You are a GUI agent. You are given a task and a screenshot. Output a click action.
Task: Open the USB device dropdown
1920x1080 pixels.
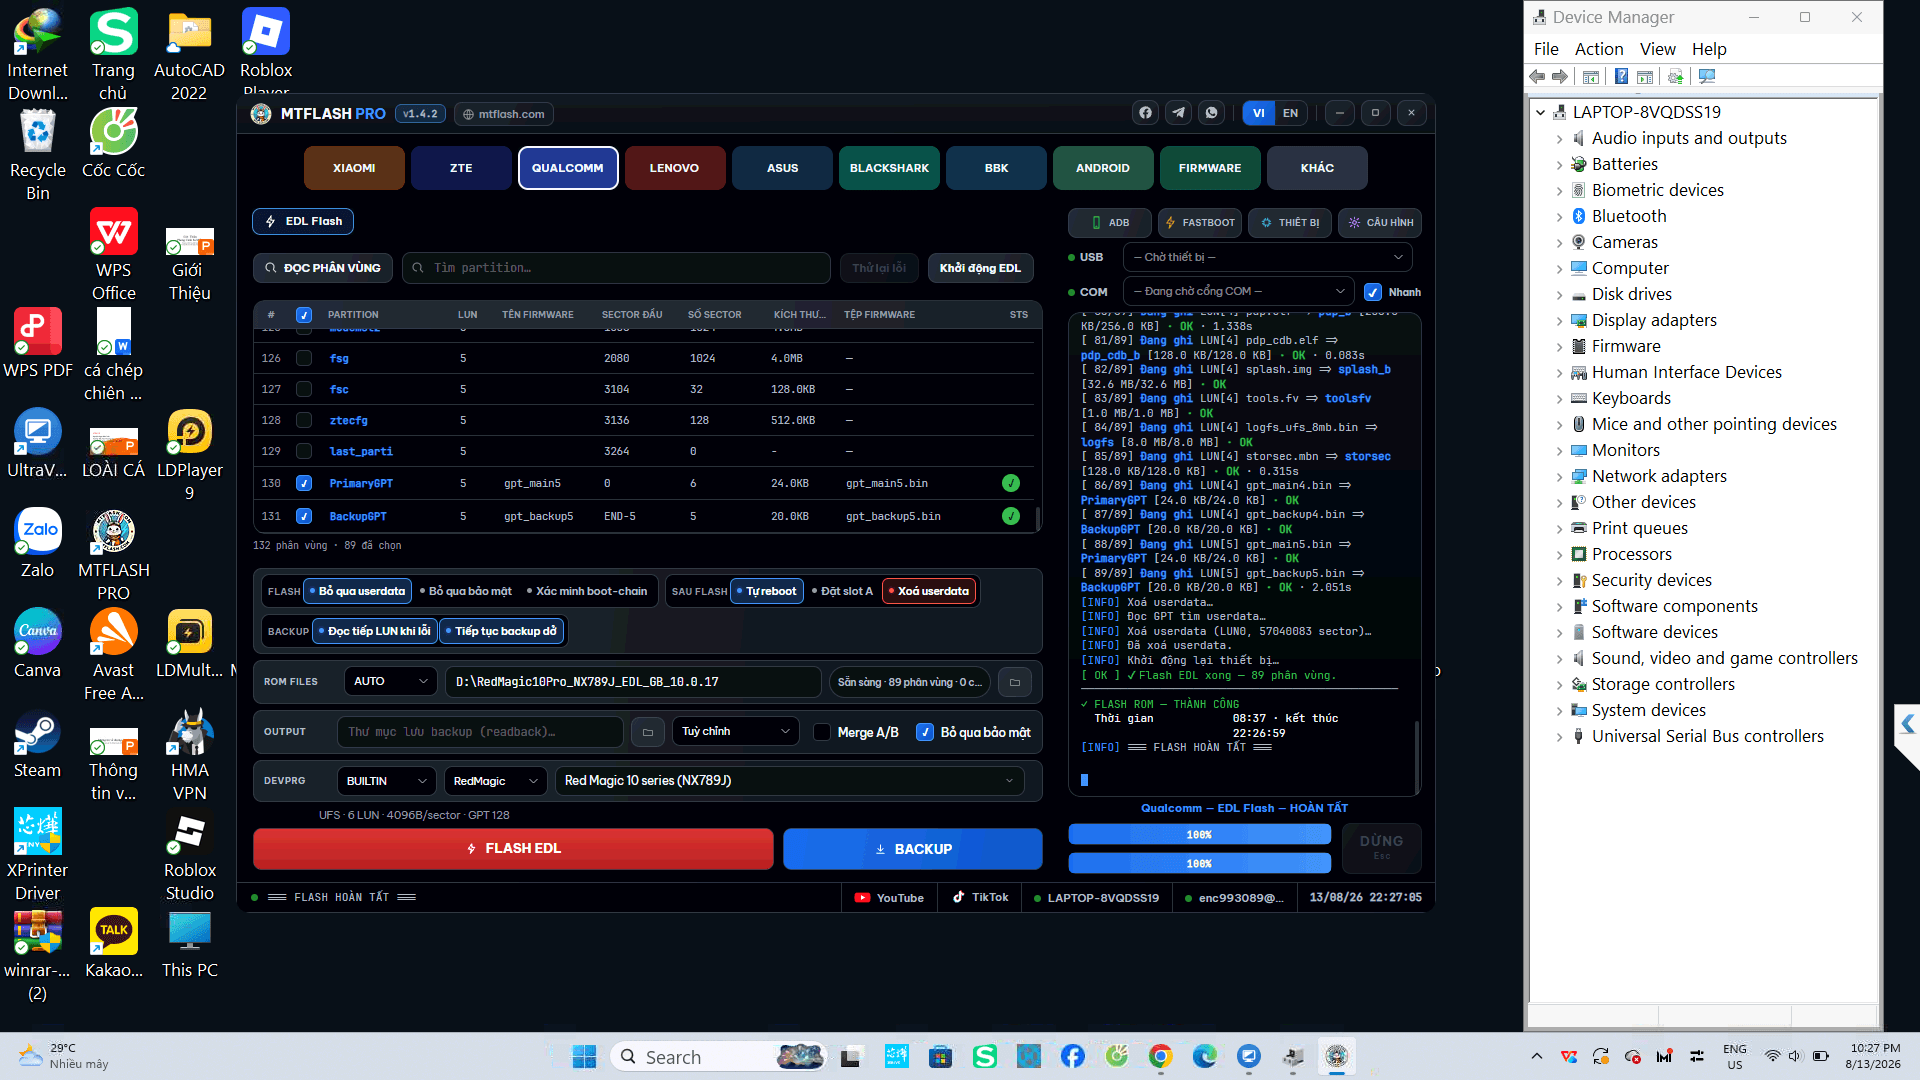tap(1268, 257)
